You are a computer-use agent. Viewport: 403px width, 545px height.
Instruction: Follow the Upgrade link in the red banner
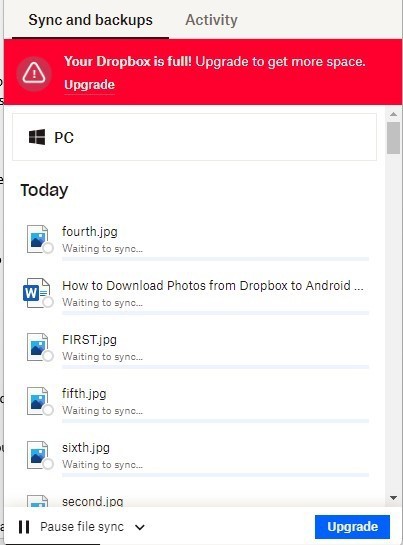pyautogui.click(x=89, y=84)
